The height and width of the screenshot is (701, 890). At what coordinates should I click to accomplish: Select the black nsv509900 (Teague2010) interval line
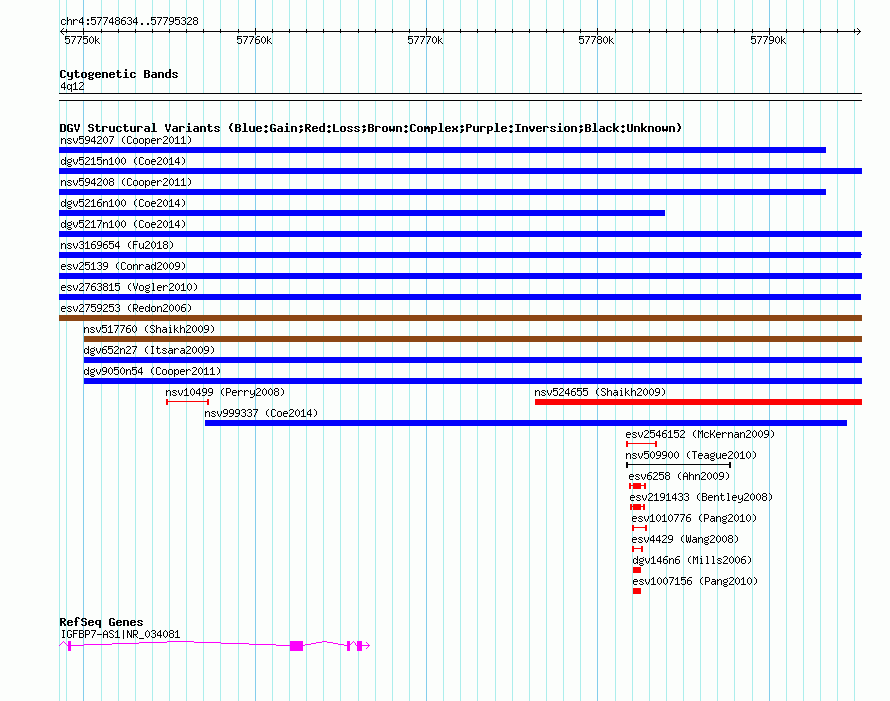coord(678,465)
